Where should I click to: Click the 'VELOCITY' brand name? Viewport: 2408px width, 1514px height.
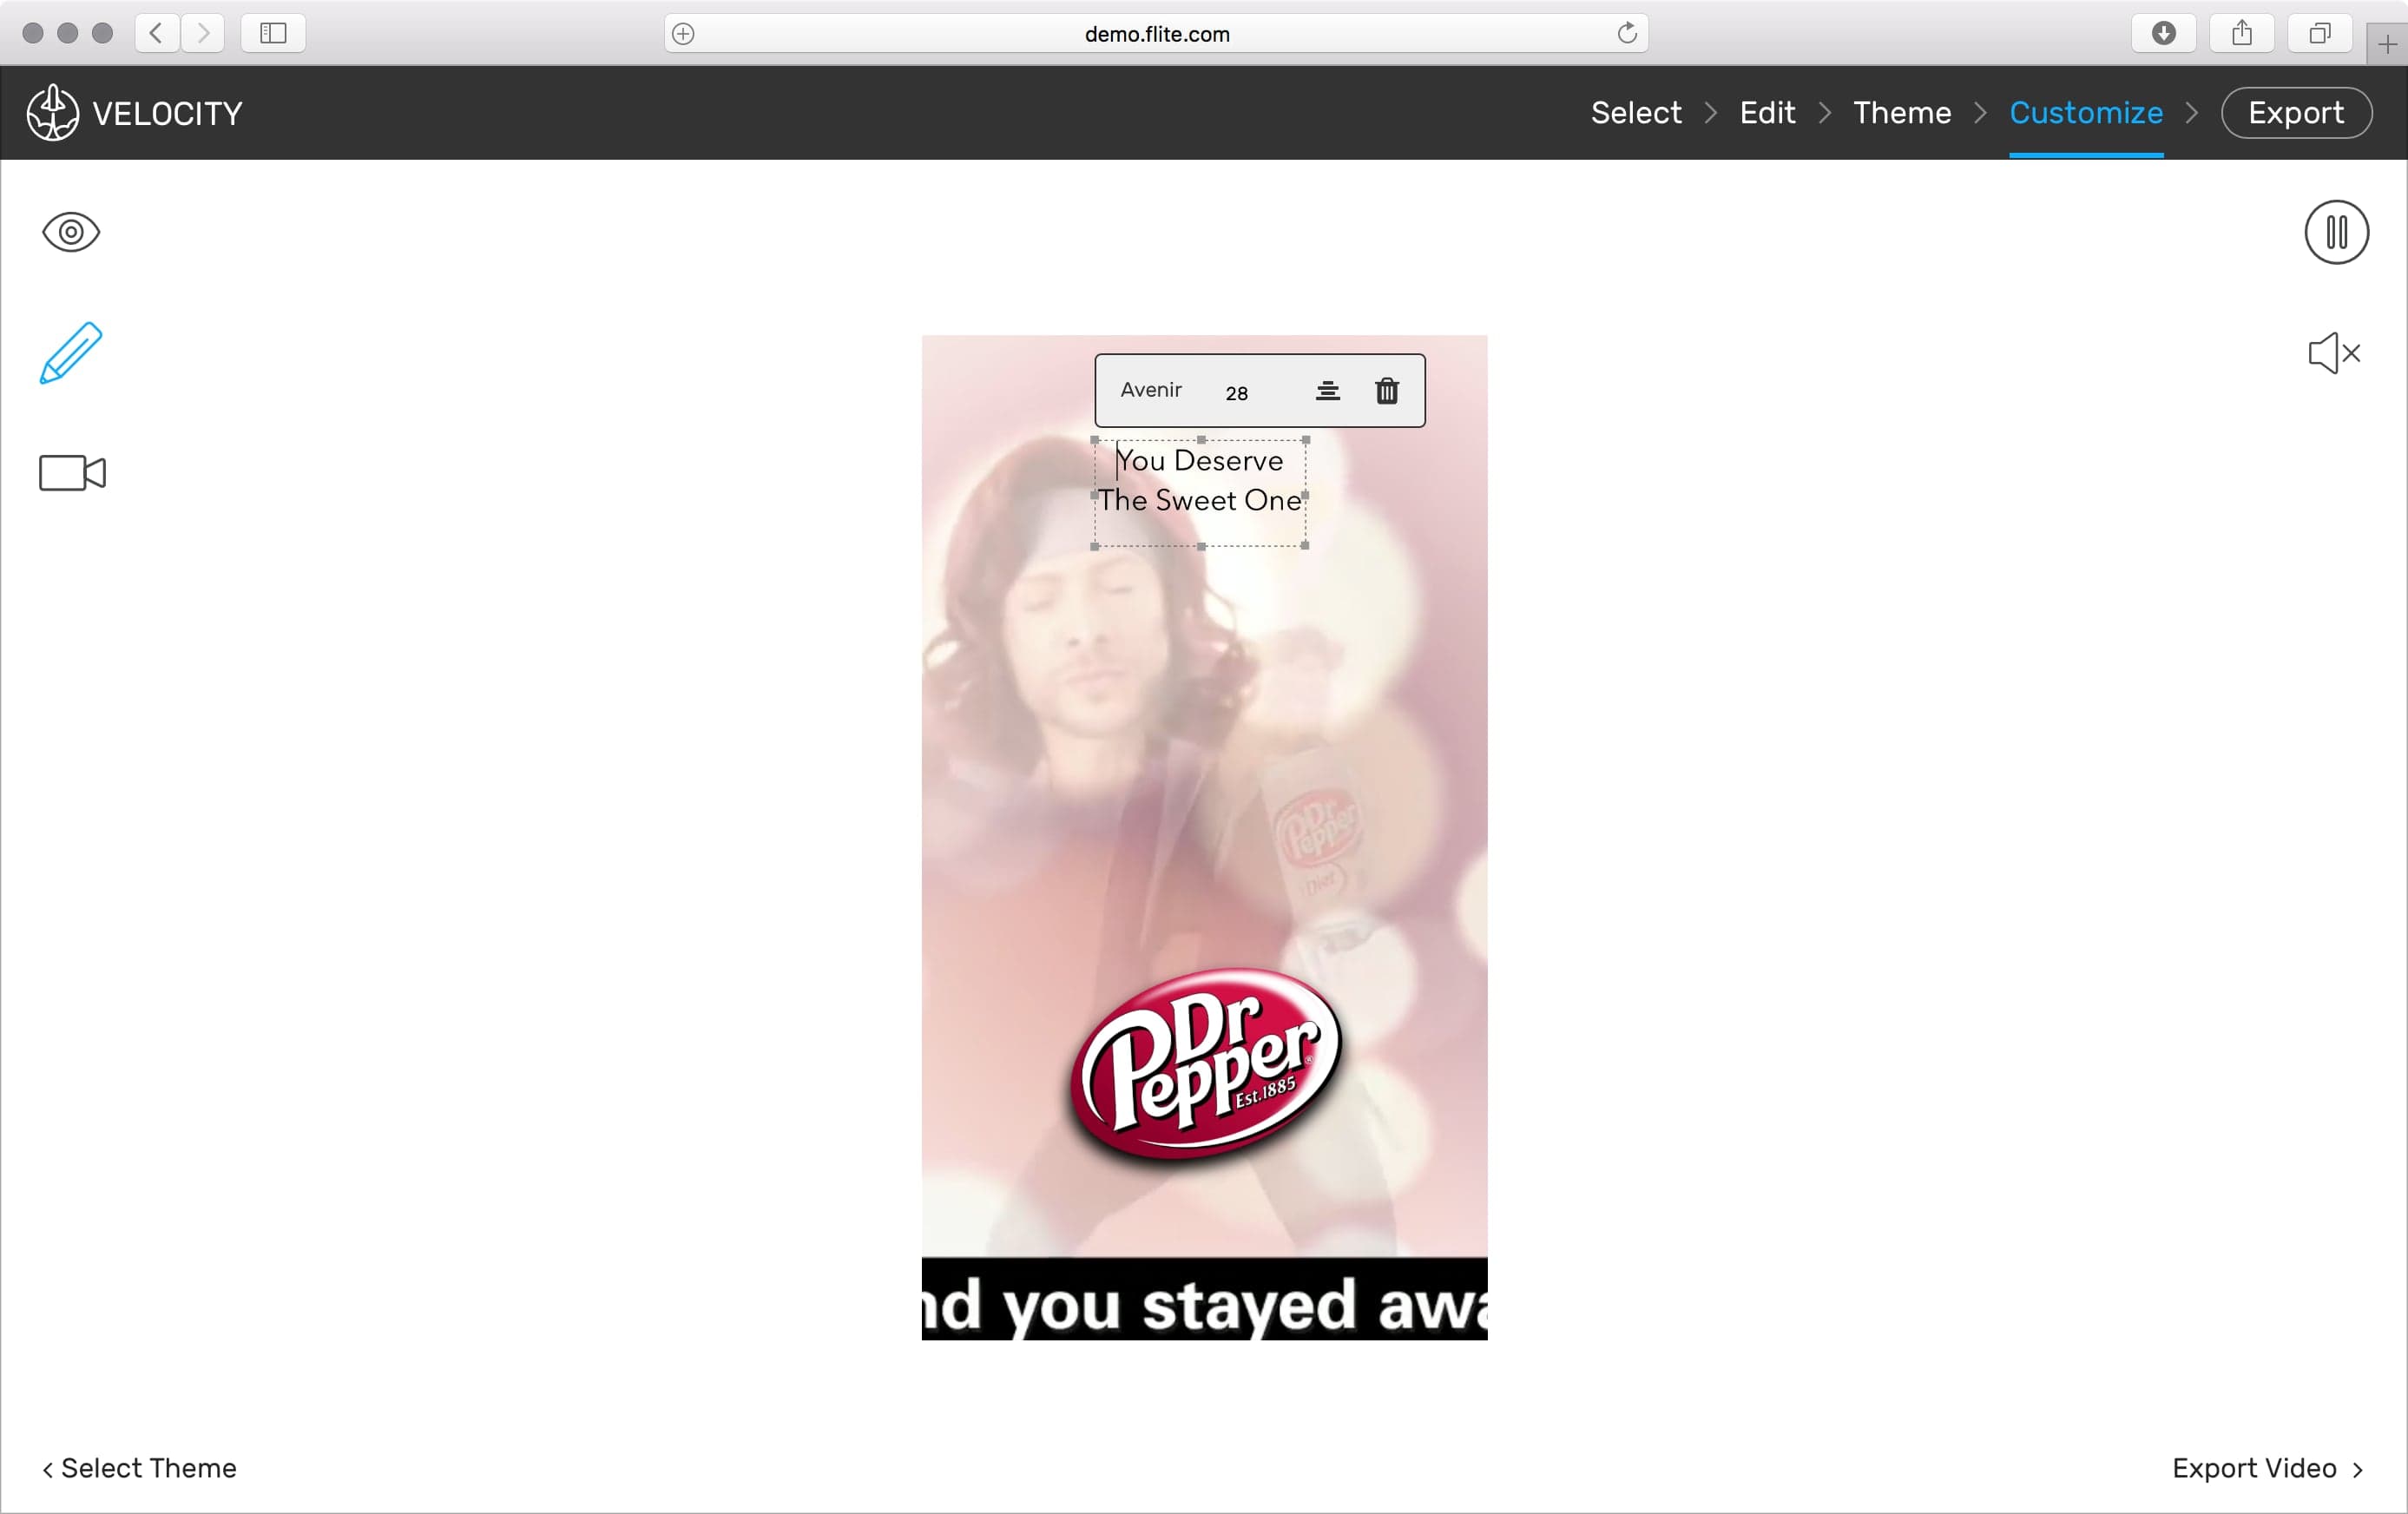click(167, 113)
